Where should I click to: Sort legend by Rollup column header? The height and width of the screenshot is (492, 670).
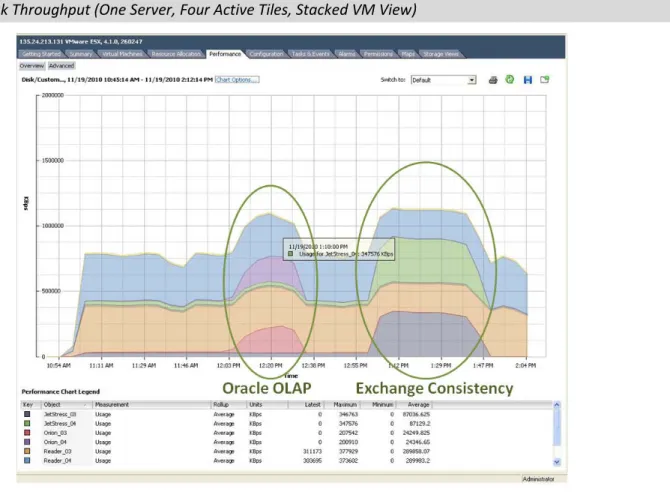click(x=229, y=405)
